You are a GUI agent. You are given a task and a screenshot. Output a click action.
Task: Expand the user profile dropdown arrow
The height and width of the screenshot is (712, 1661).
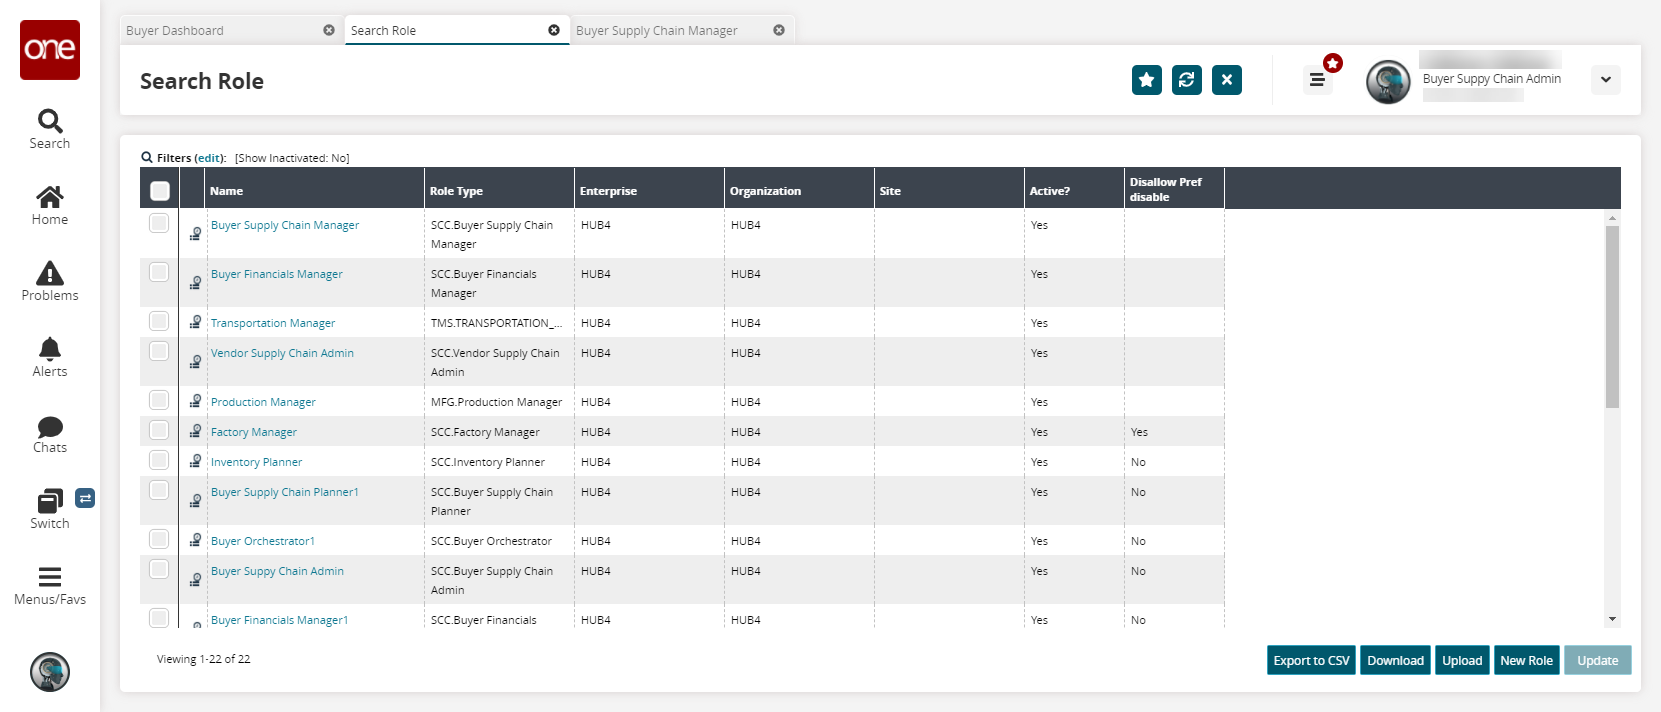click(1605, 80)
